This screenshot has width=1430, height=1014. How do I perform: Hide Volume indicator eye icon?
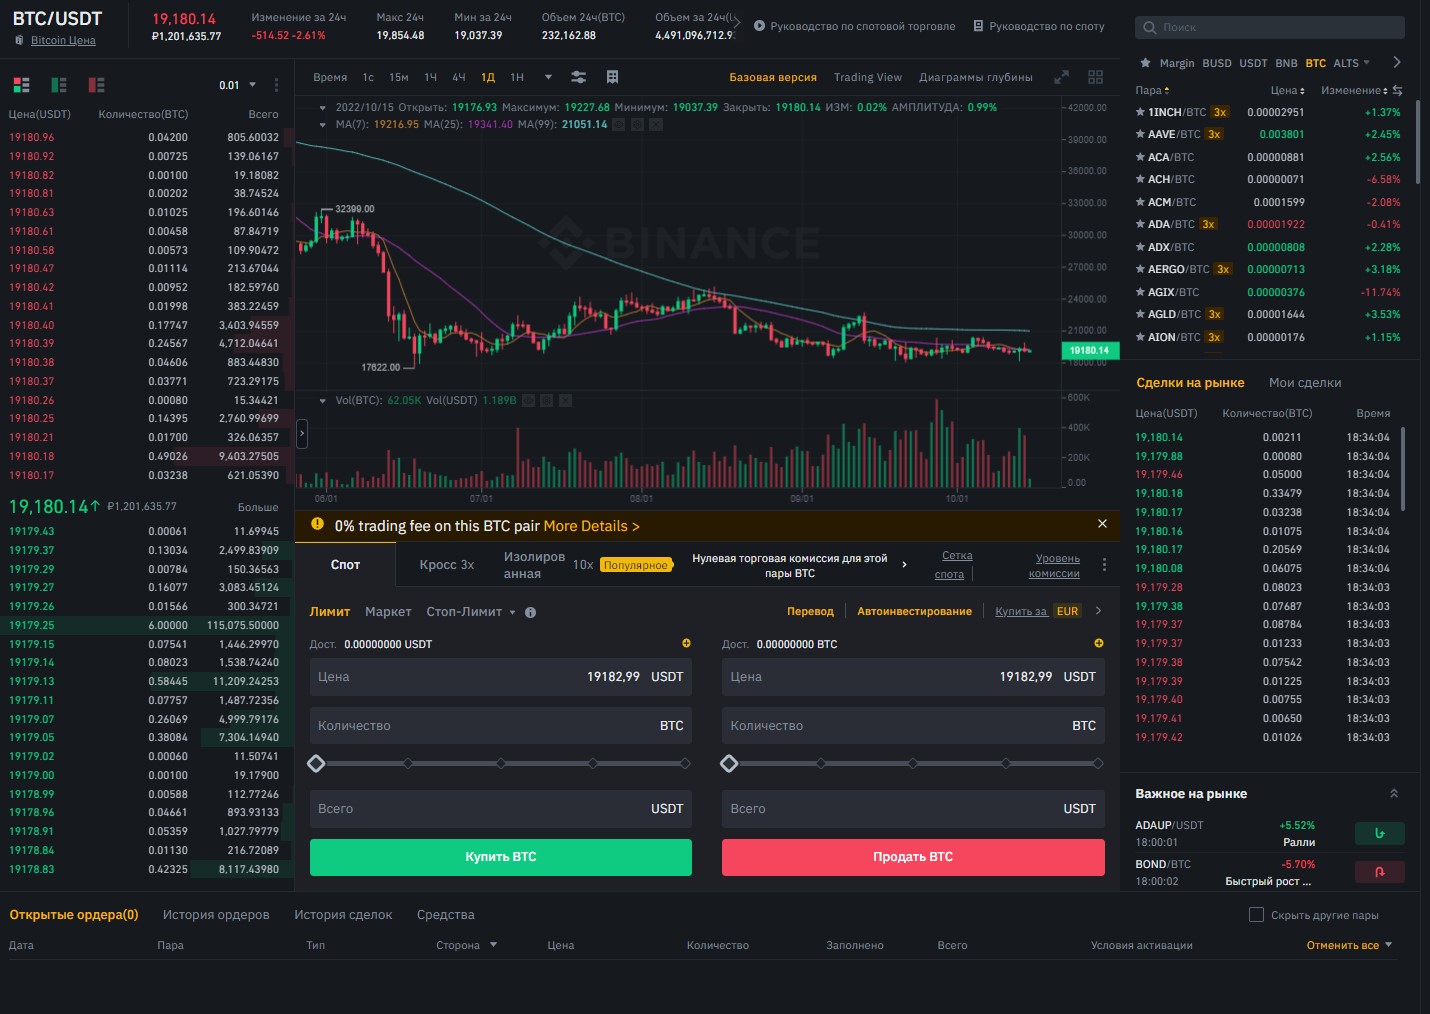click(x=528, y=400)
